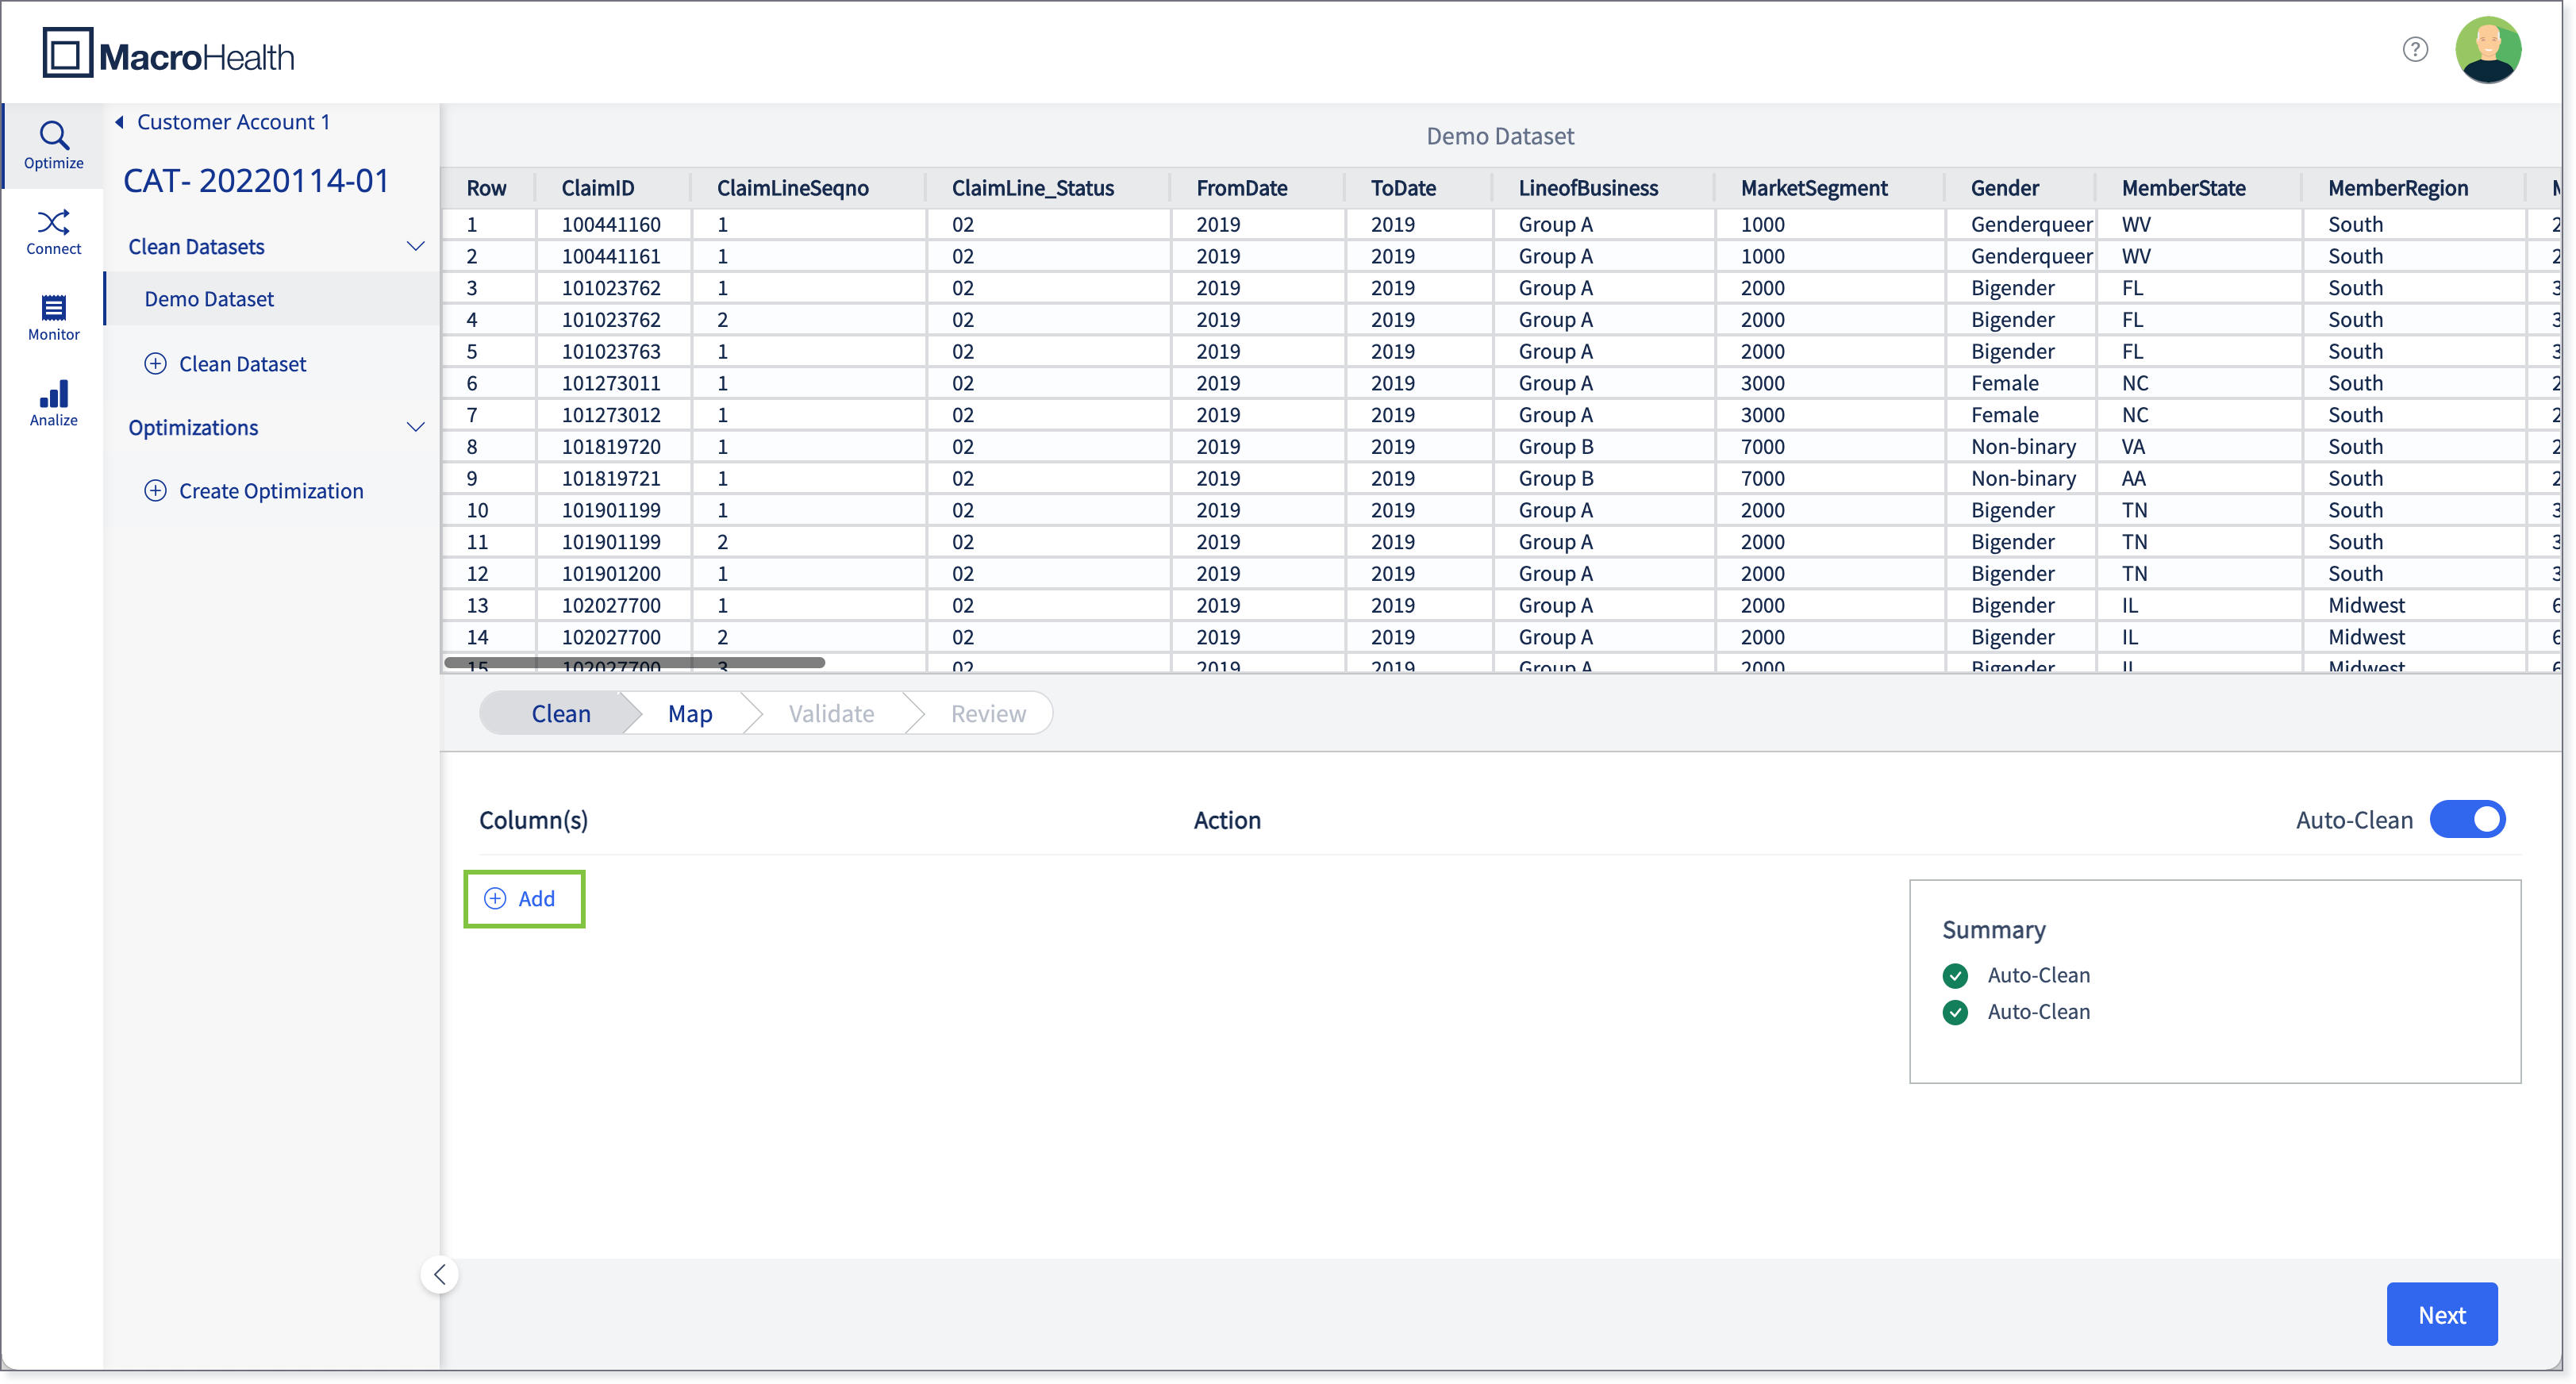Viewport: 2576px width, 1384px height.
Task: Click the second Auto-Clean green checkmark in Summary
Action: [1955, 1013]
